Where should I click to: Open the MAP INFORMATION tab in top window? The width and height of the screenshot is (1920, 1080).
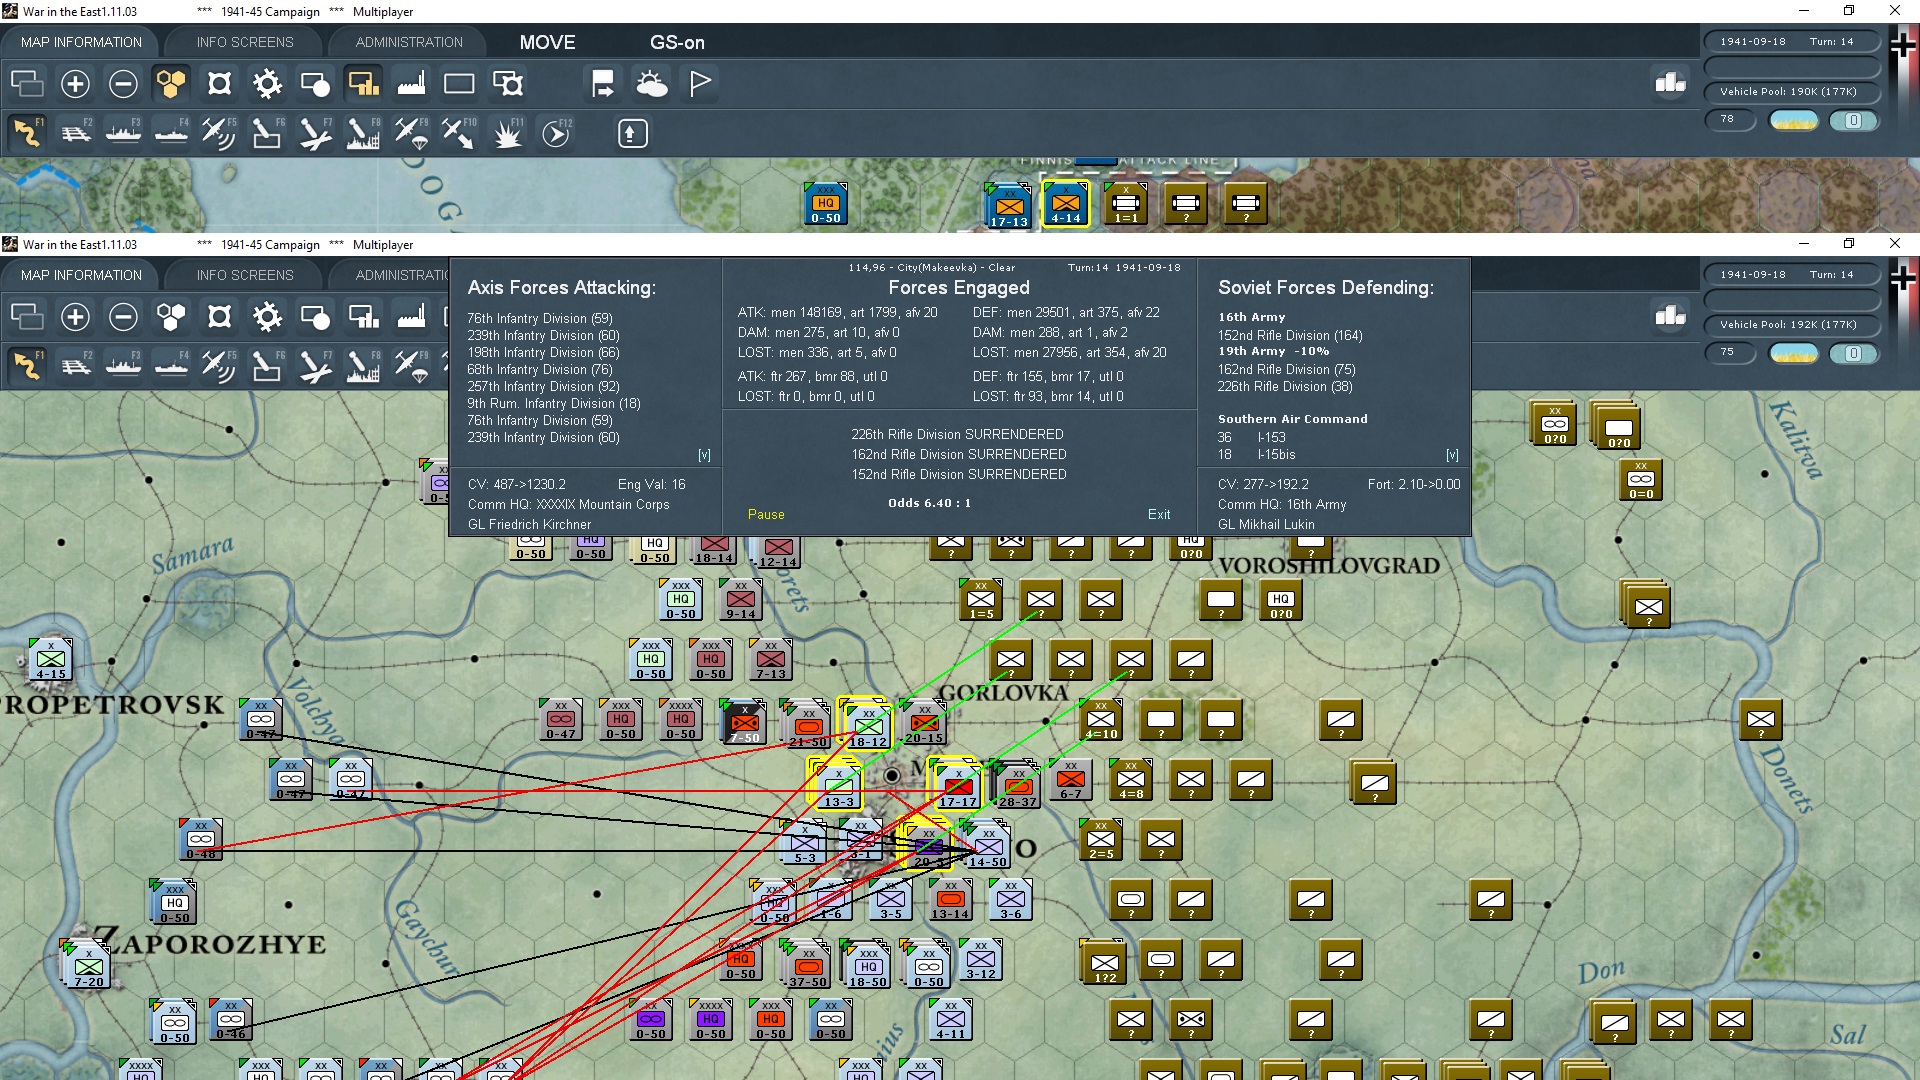click(x=81, y=42)
